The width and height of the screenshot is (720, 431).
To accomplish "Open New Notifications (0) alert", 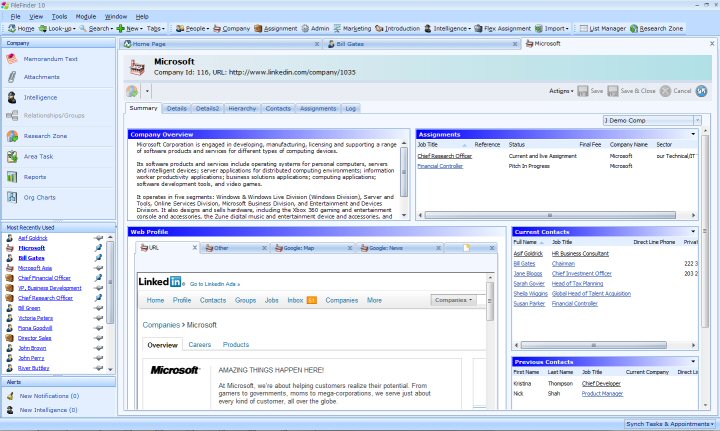I will click(x=49, y=396).
